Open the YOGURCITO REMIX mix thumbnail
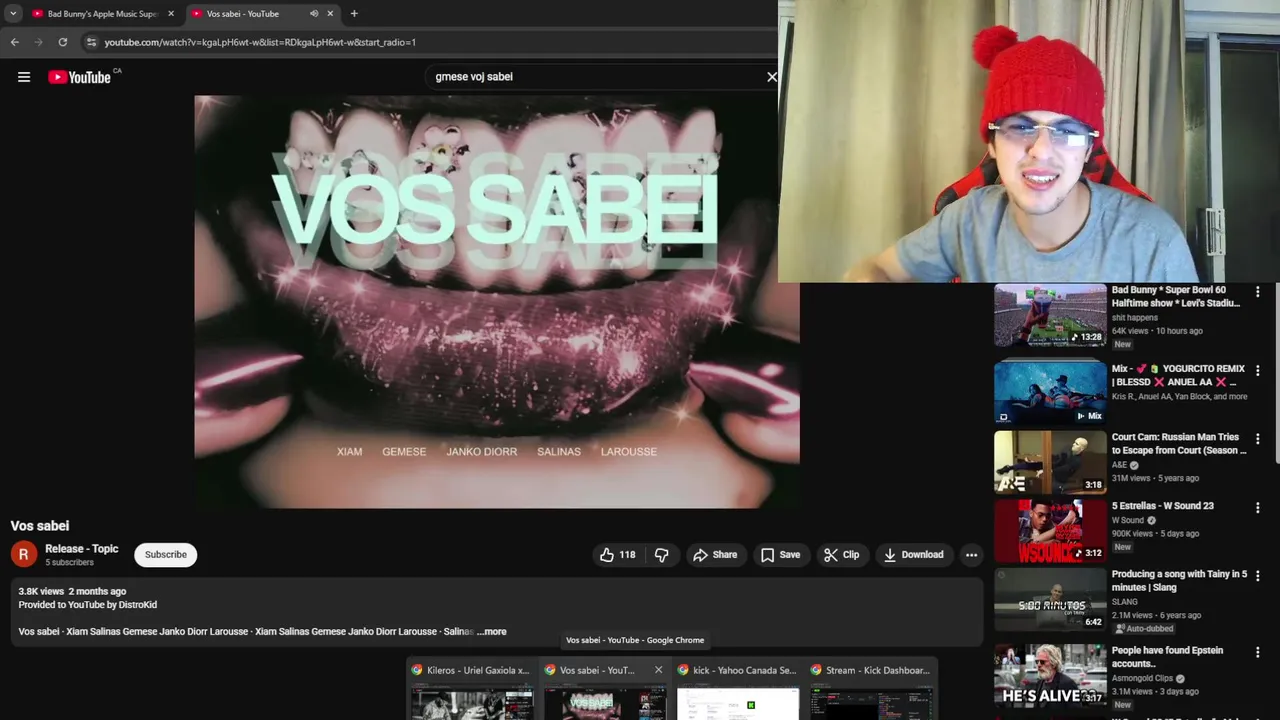This screenshot has height=720, width=1280. pos(1050,392)
